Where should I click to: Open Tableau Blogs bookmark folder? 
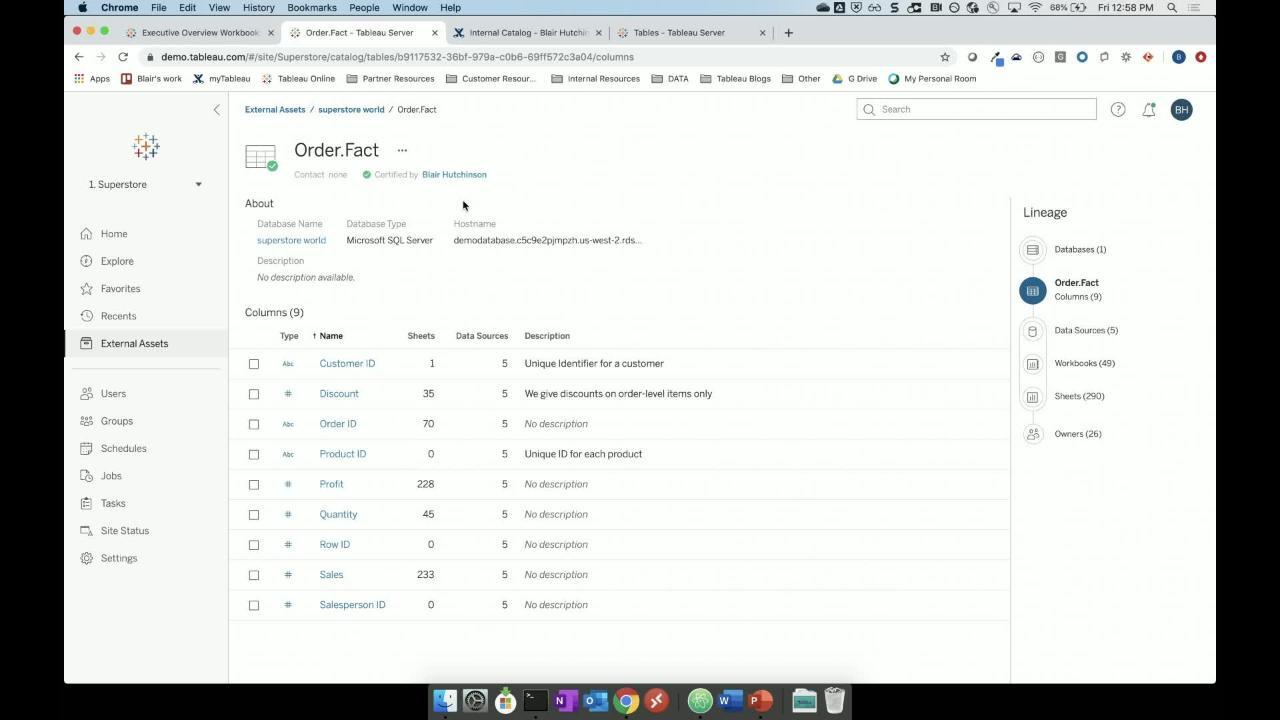tap(735, 79)
